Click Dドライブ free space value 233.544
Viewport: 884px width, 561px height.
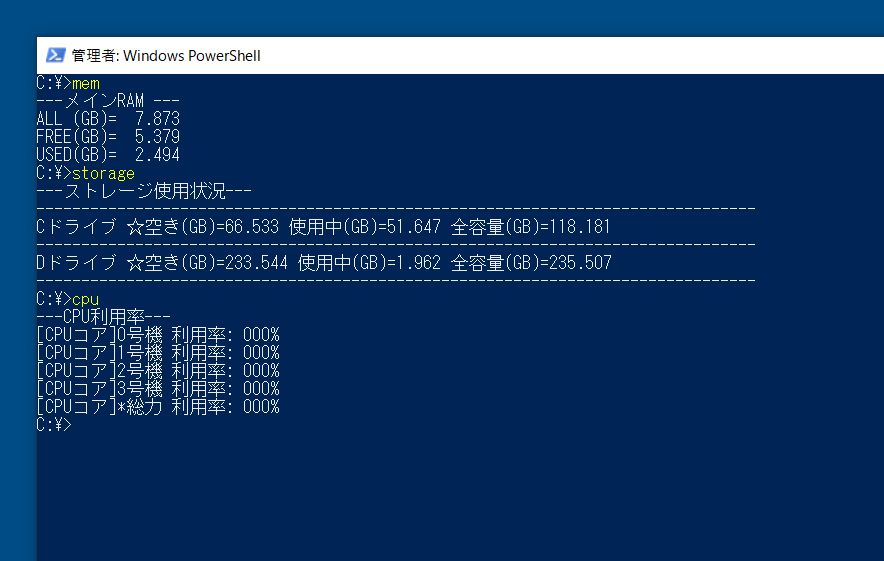point(256,263)
